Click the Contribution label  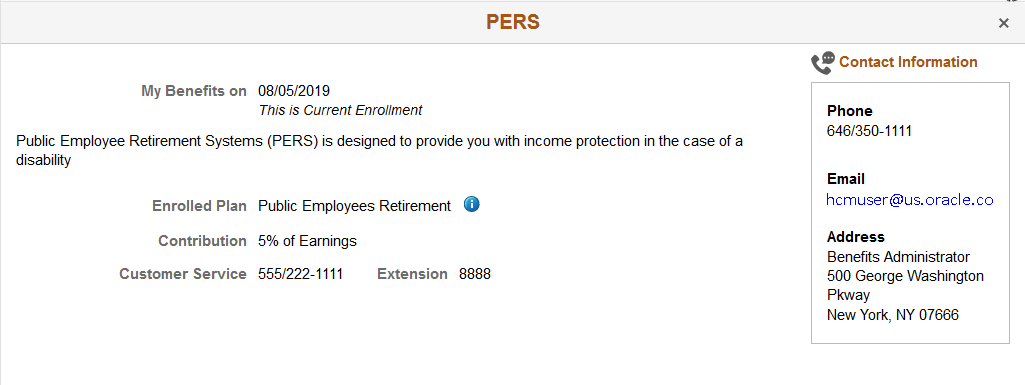(x=203, y=241)
